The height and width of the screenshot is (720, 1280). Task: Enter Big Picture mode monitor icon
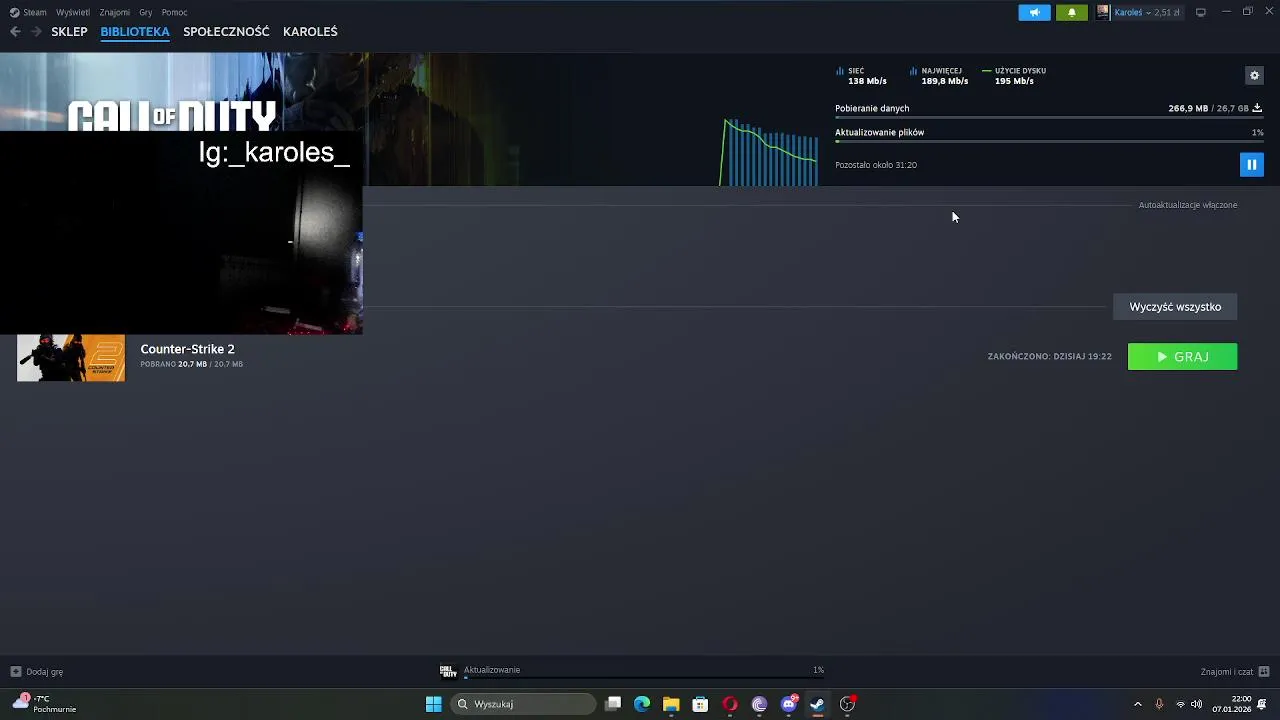point(1201,12)
